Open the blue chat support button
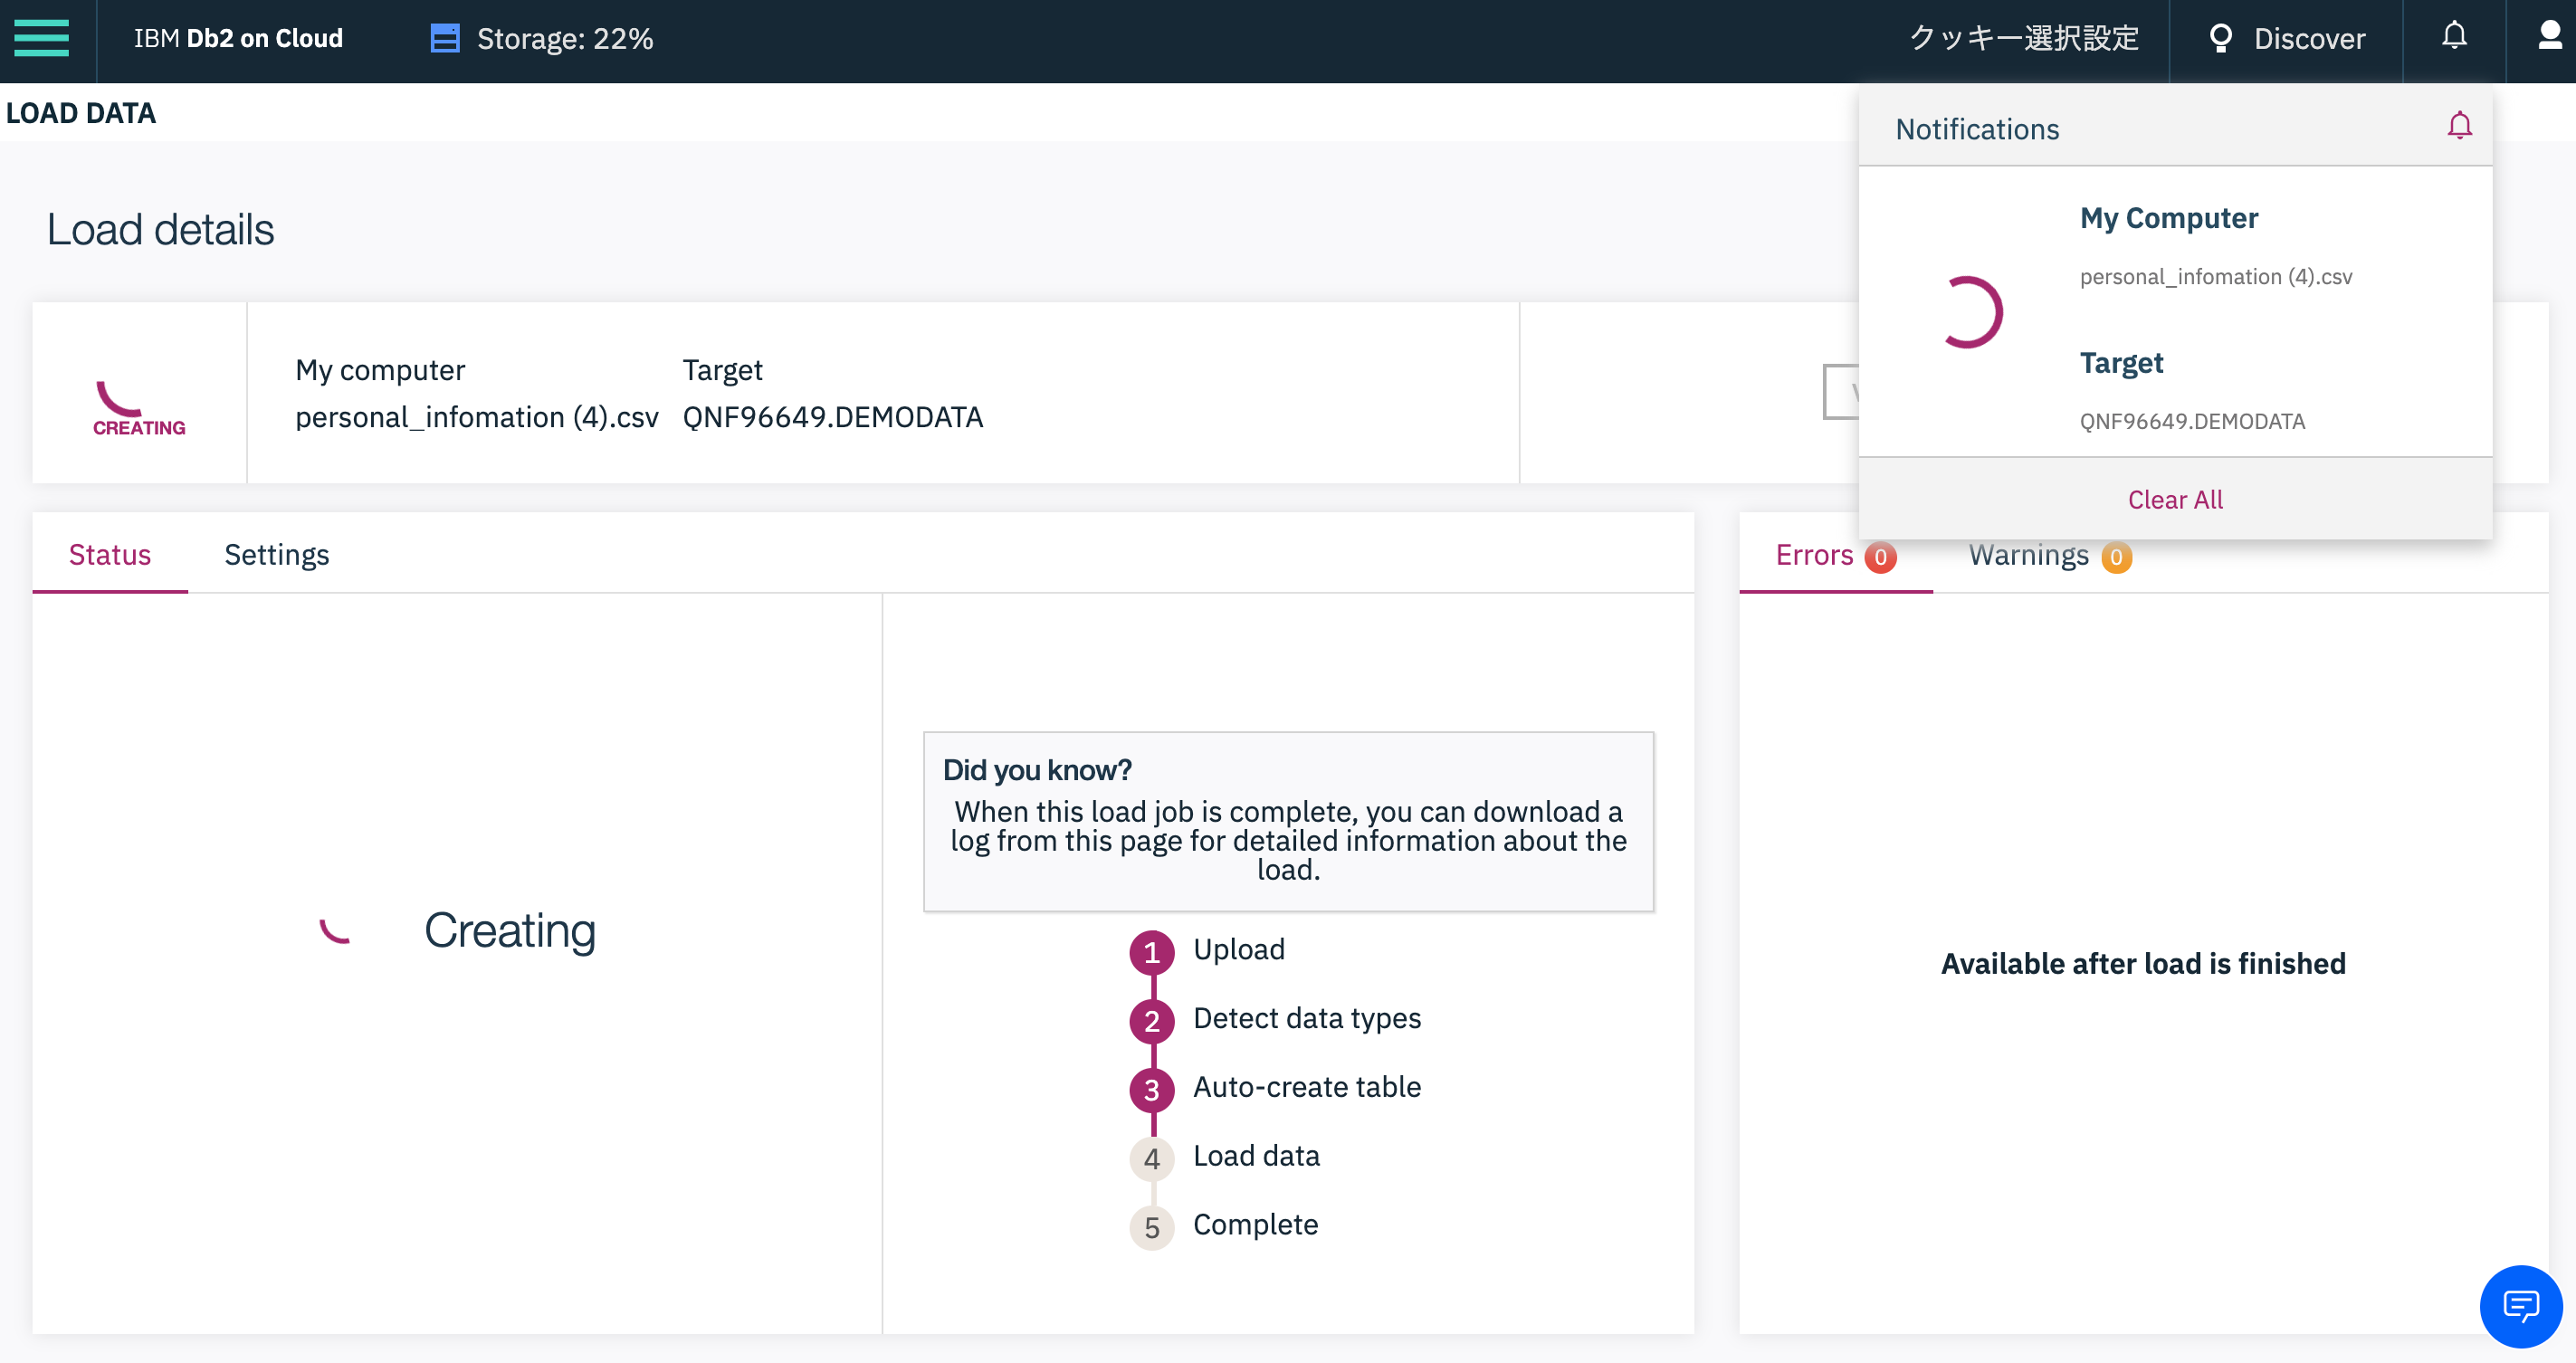Viewport: 2576px width, 1363px height. [2520, 1305]
